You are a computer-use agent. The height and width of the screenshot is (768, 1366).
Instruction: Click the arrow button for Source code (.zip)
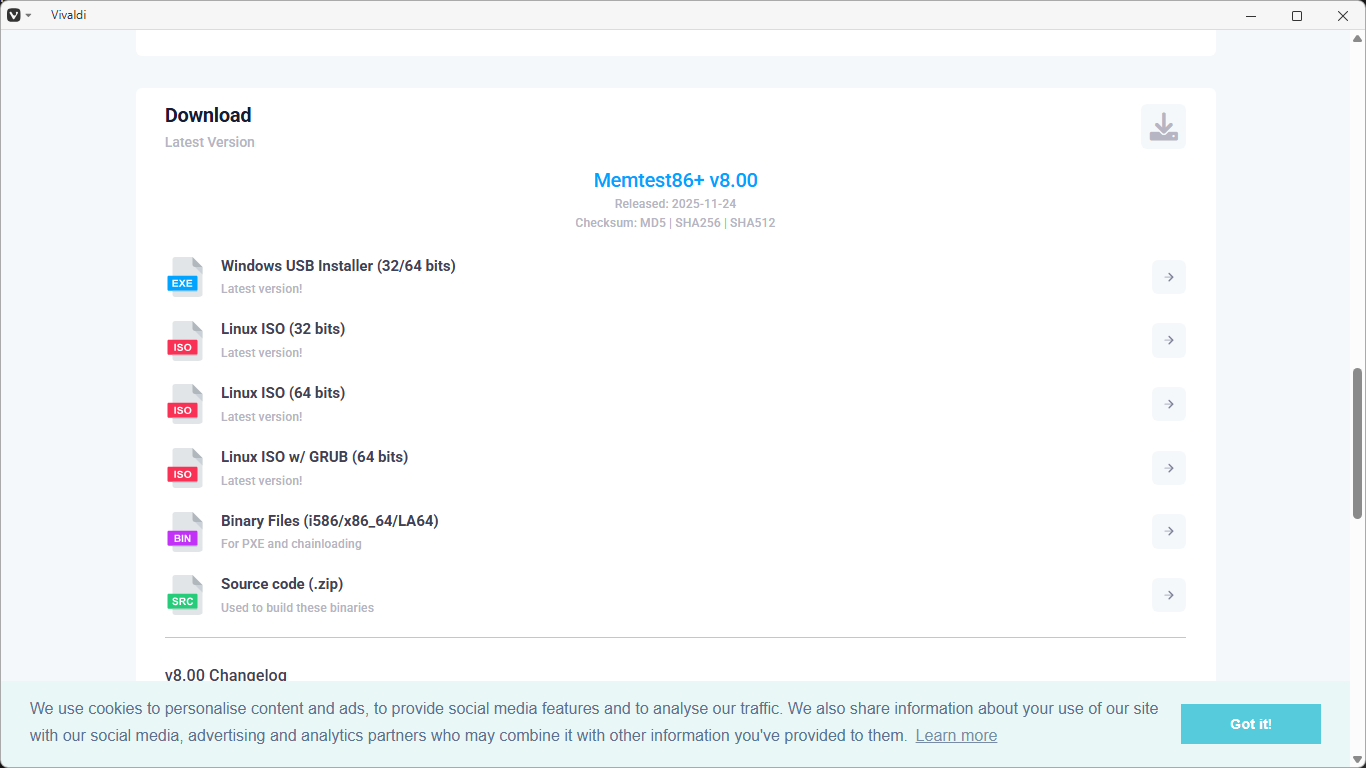click(x=1168, y=595)
